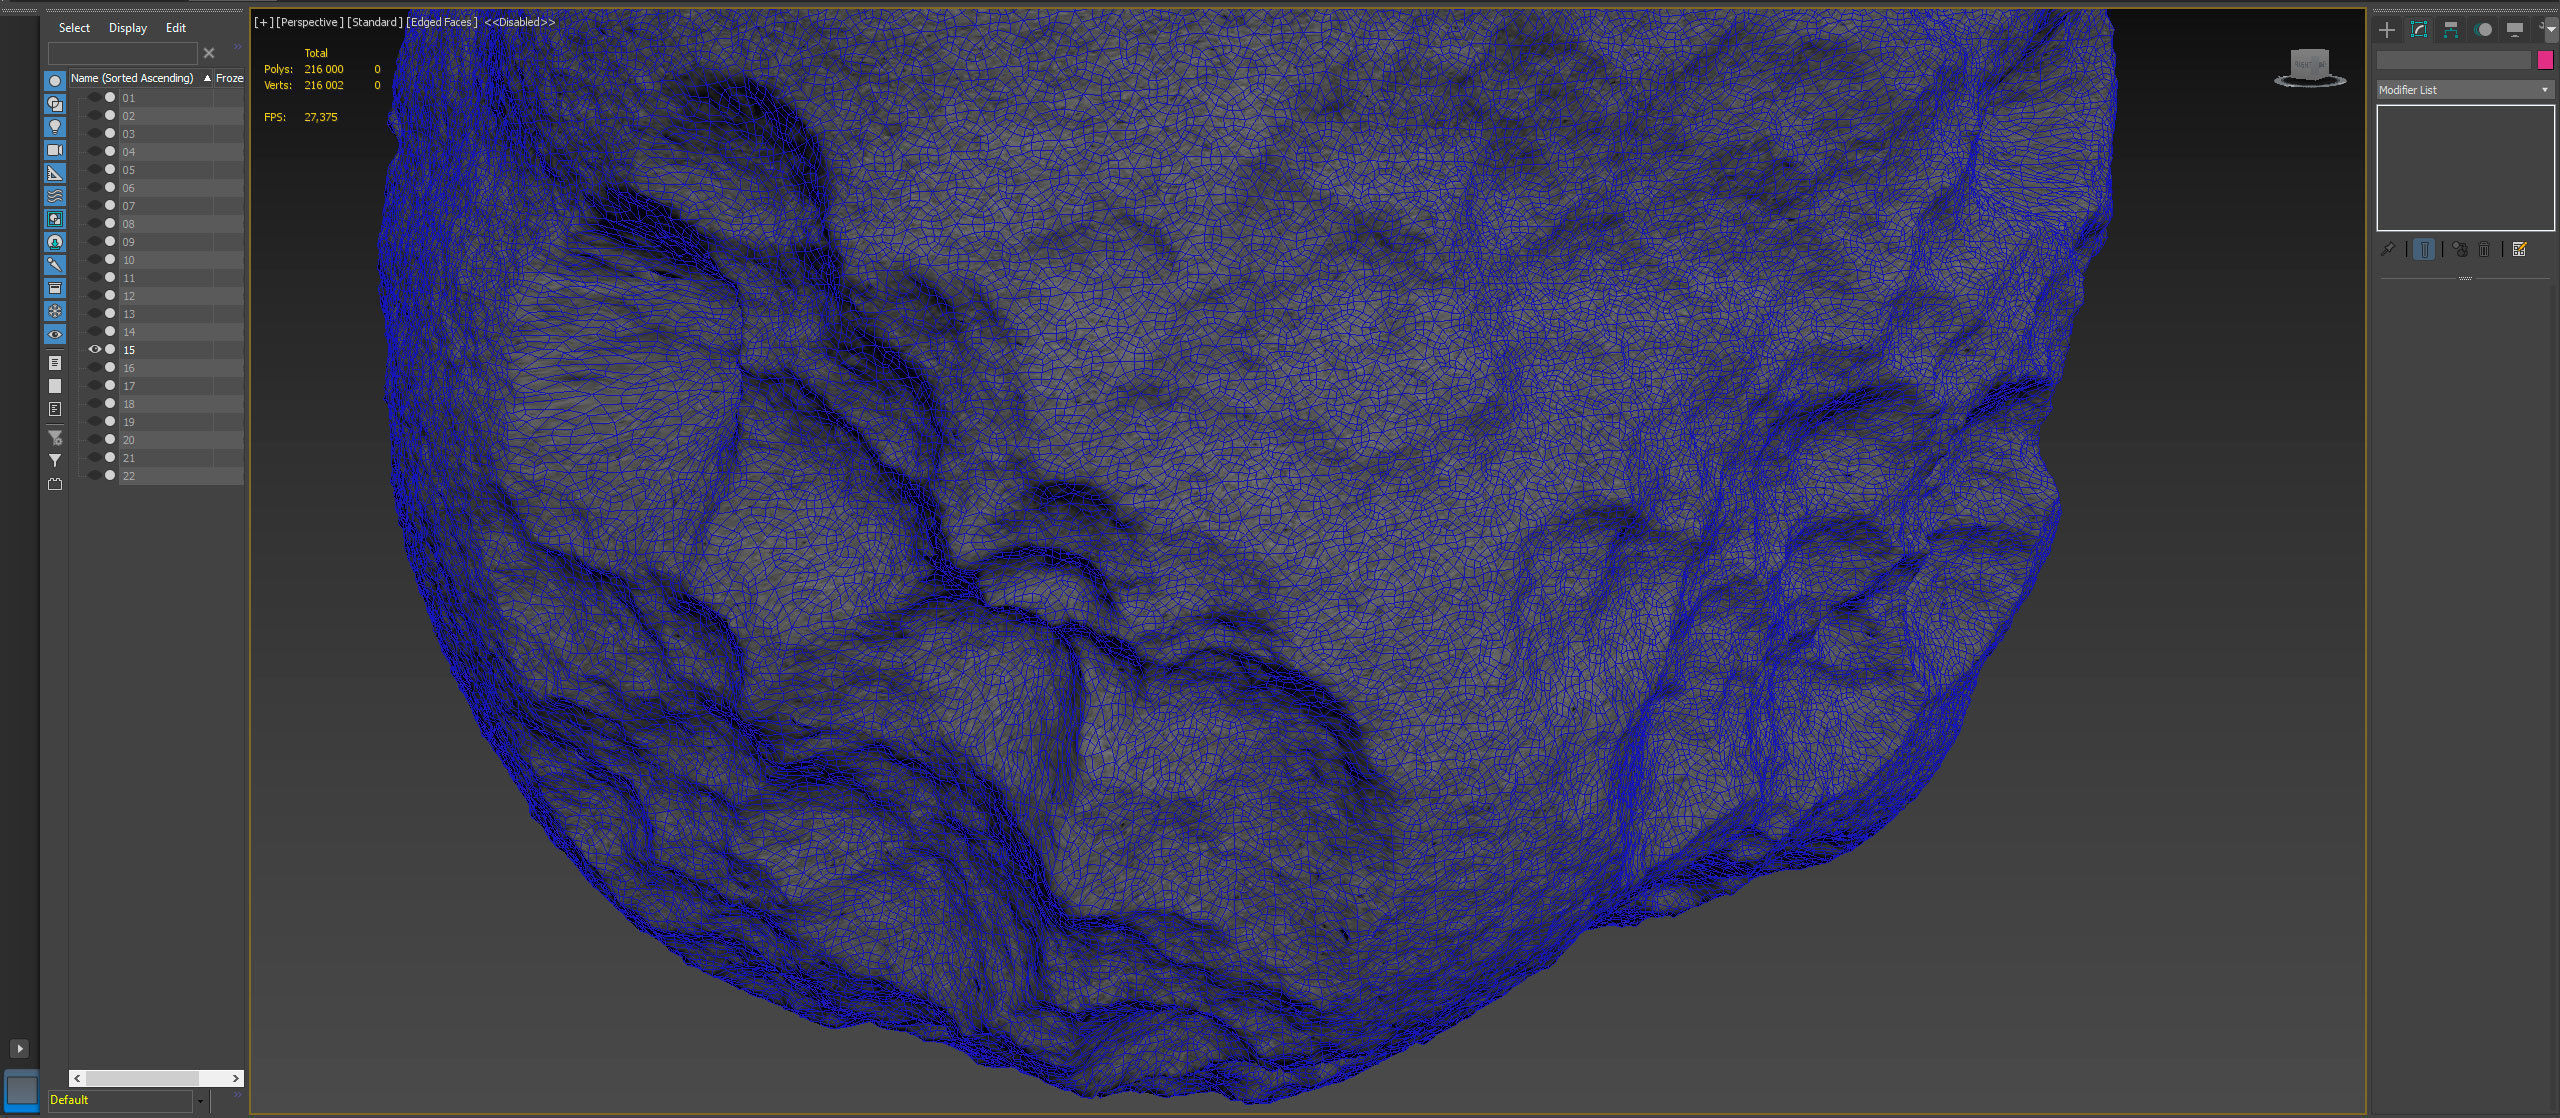The width and height of the screenshot is (2560, 1118).
Task: Open the Default workspace dropdown arrow
Action: pos(201,1101)
